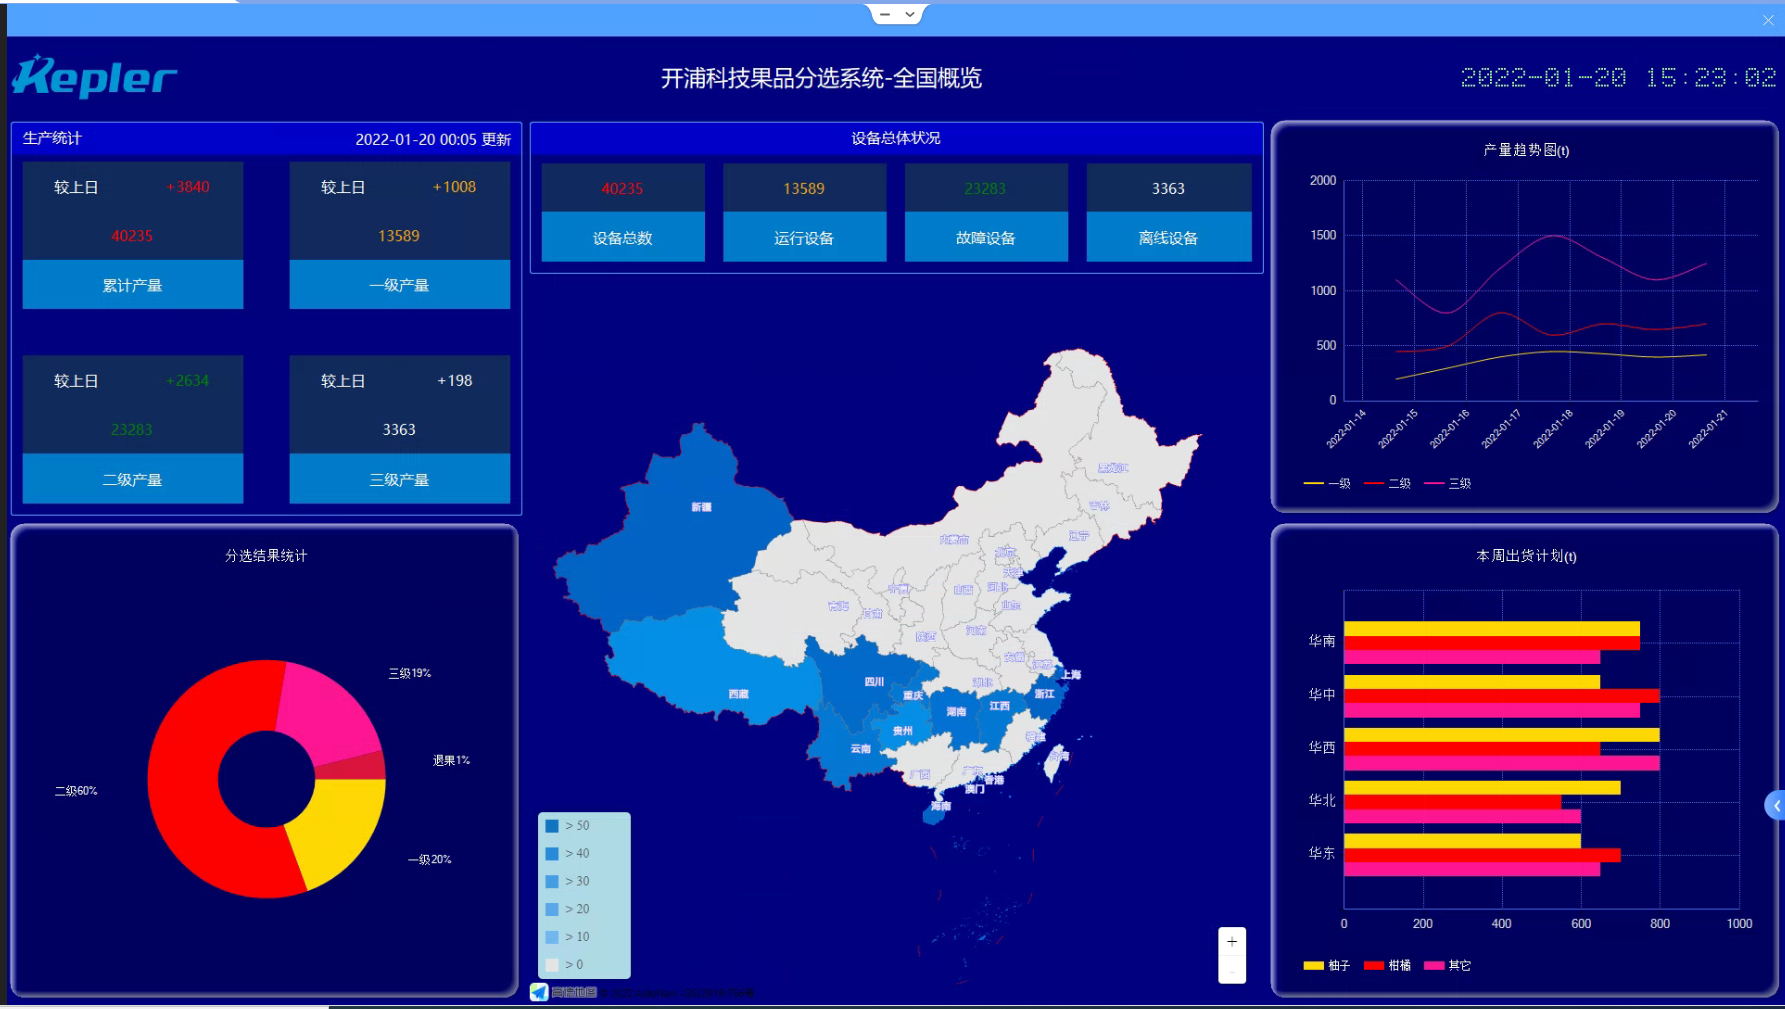Viewport: 1785px width, 1009px height.
Task: Click the 生产统计 panel header
Action: coord(50,138)
